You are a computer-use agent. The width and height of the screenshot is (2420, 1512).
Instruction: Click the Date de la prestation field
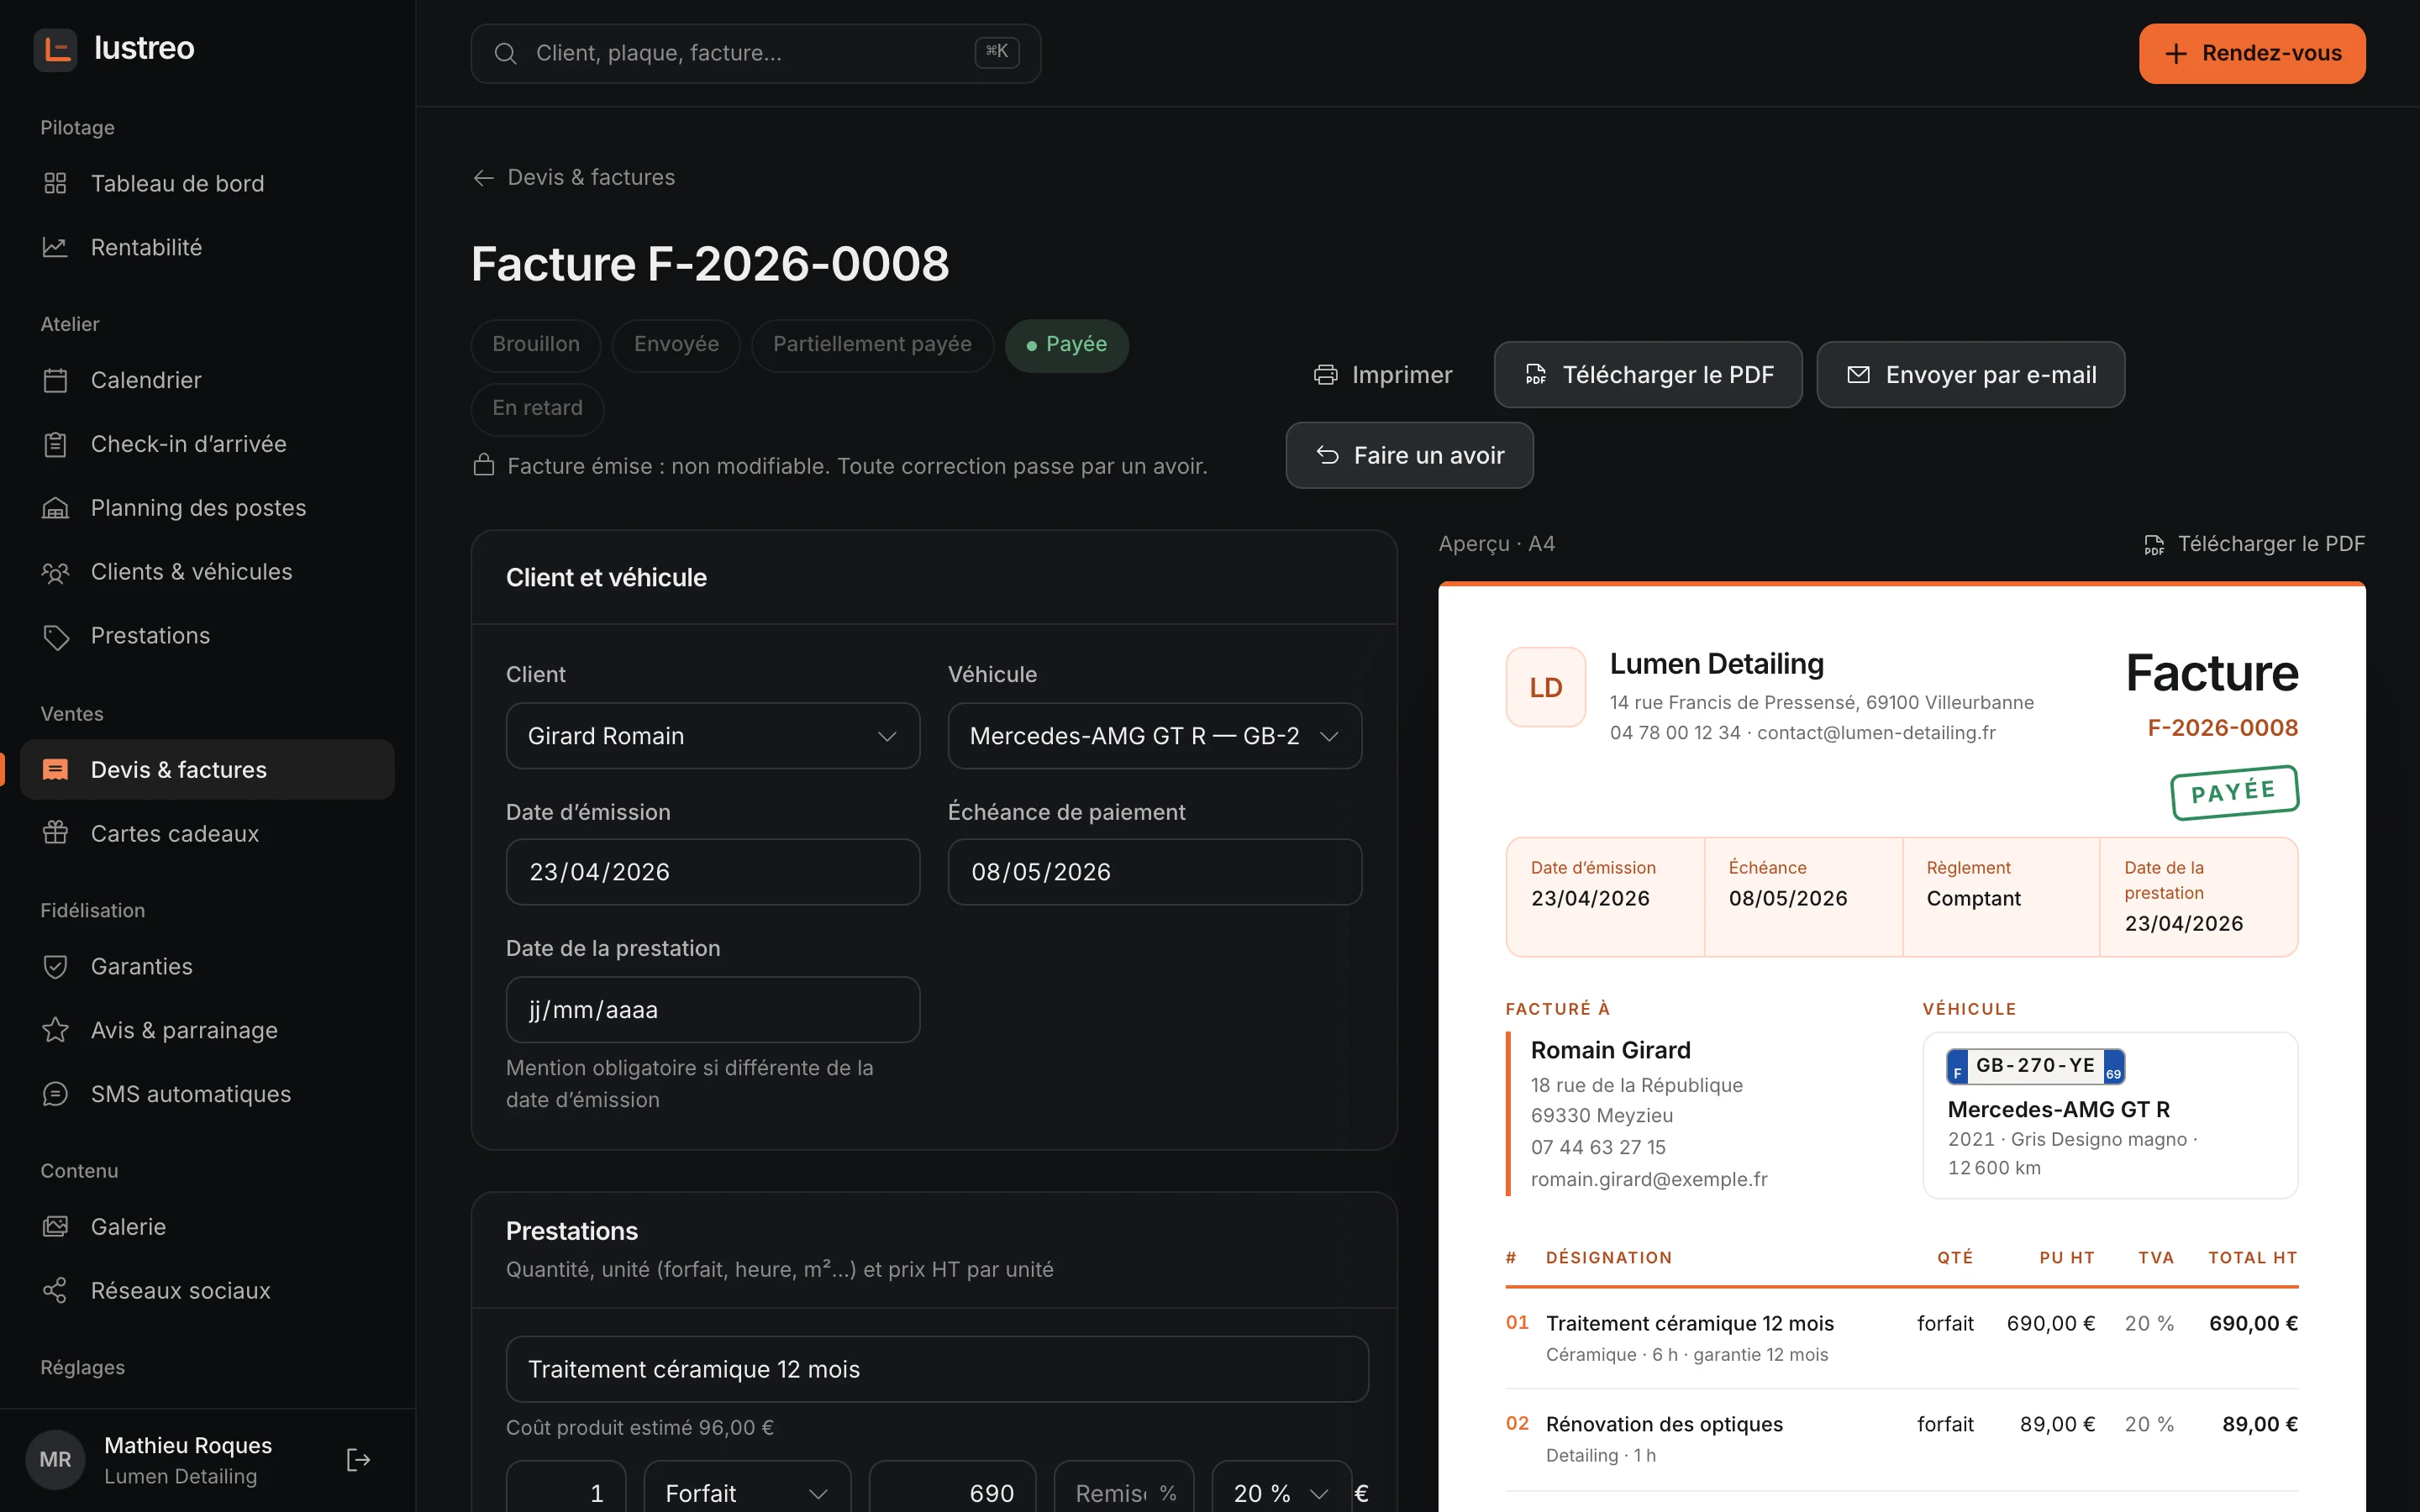713,1010
